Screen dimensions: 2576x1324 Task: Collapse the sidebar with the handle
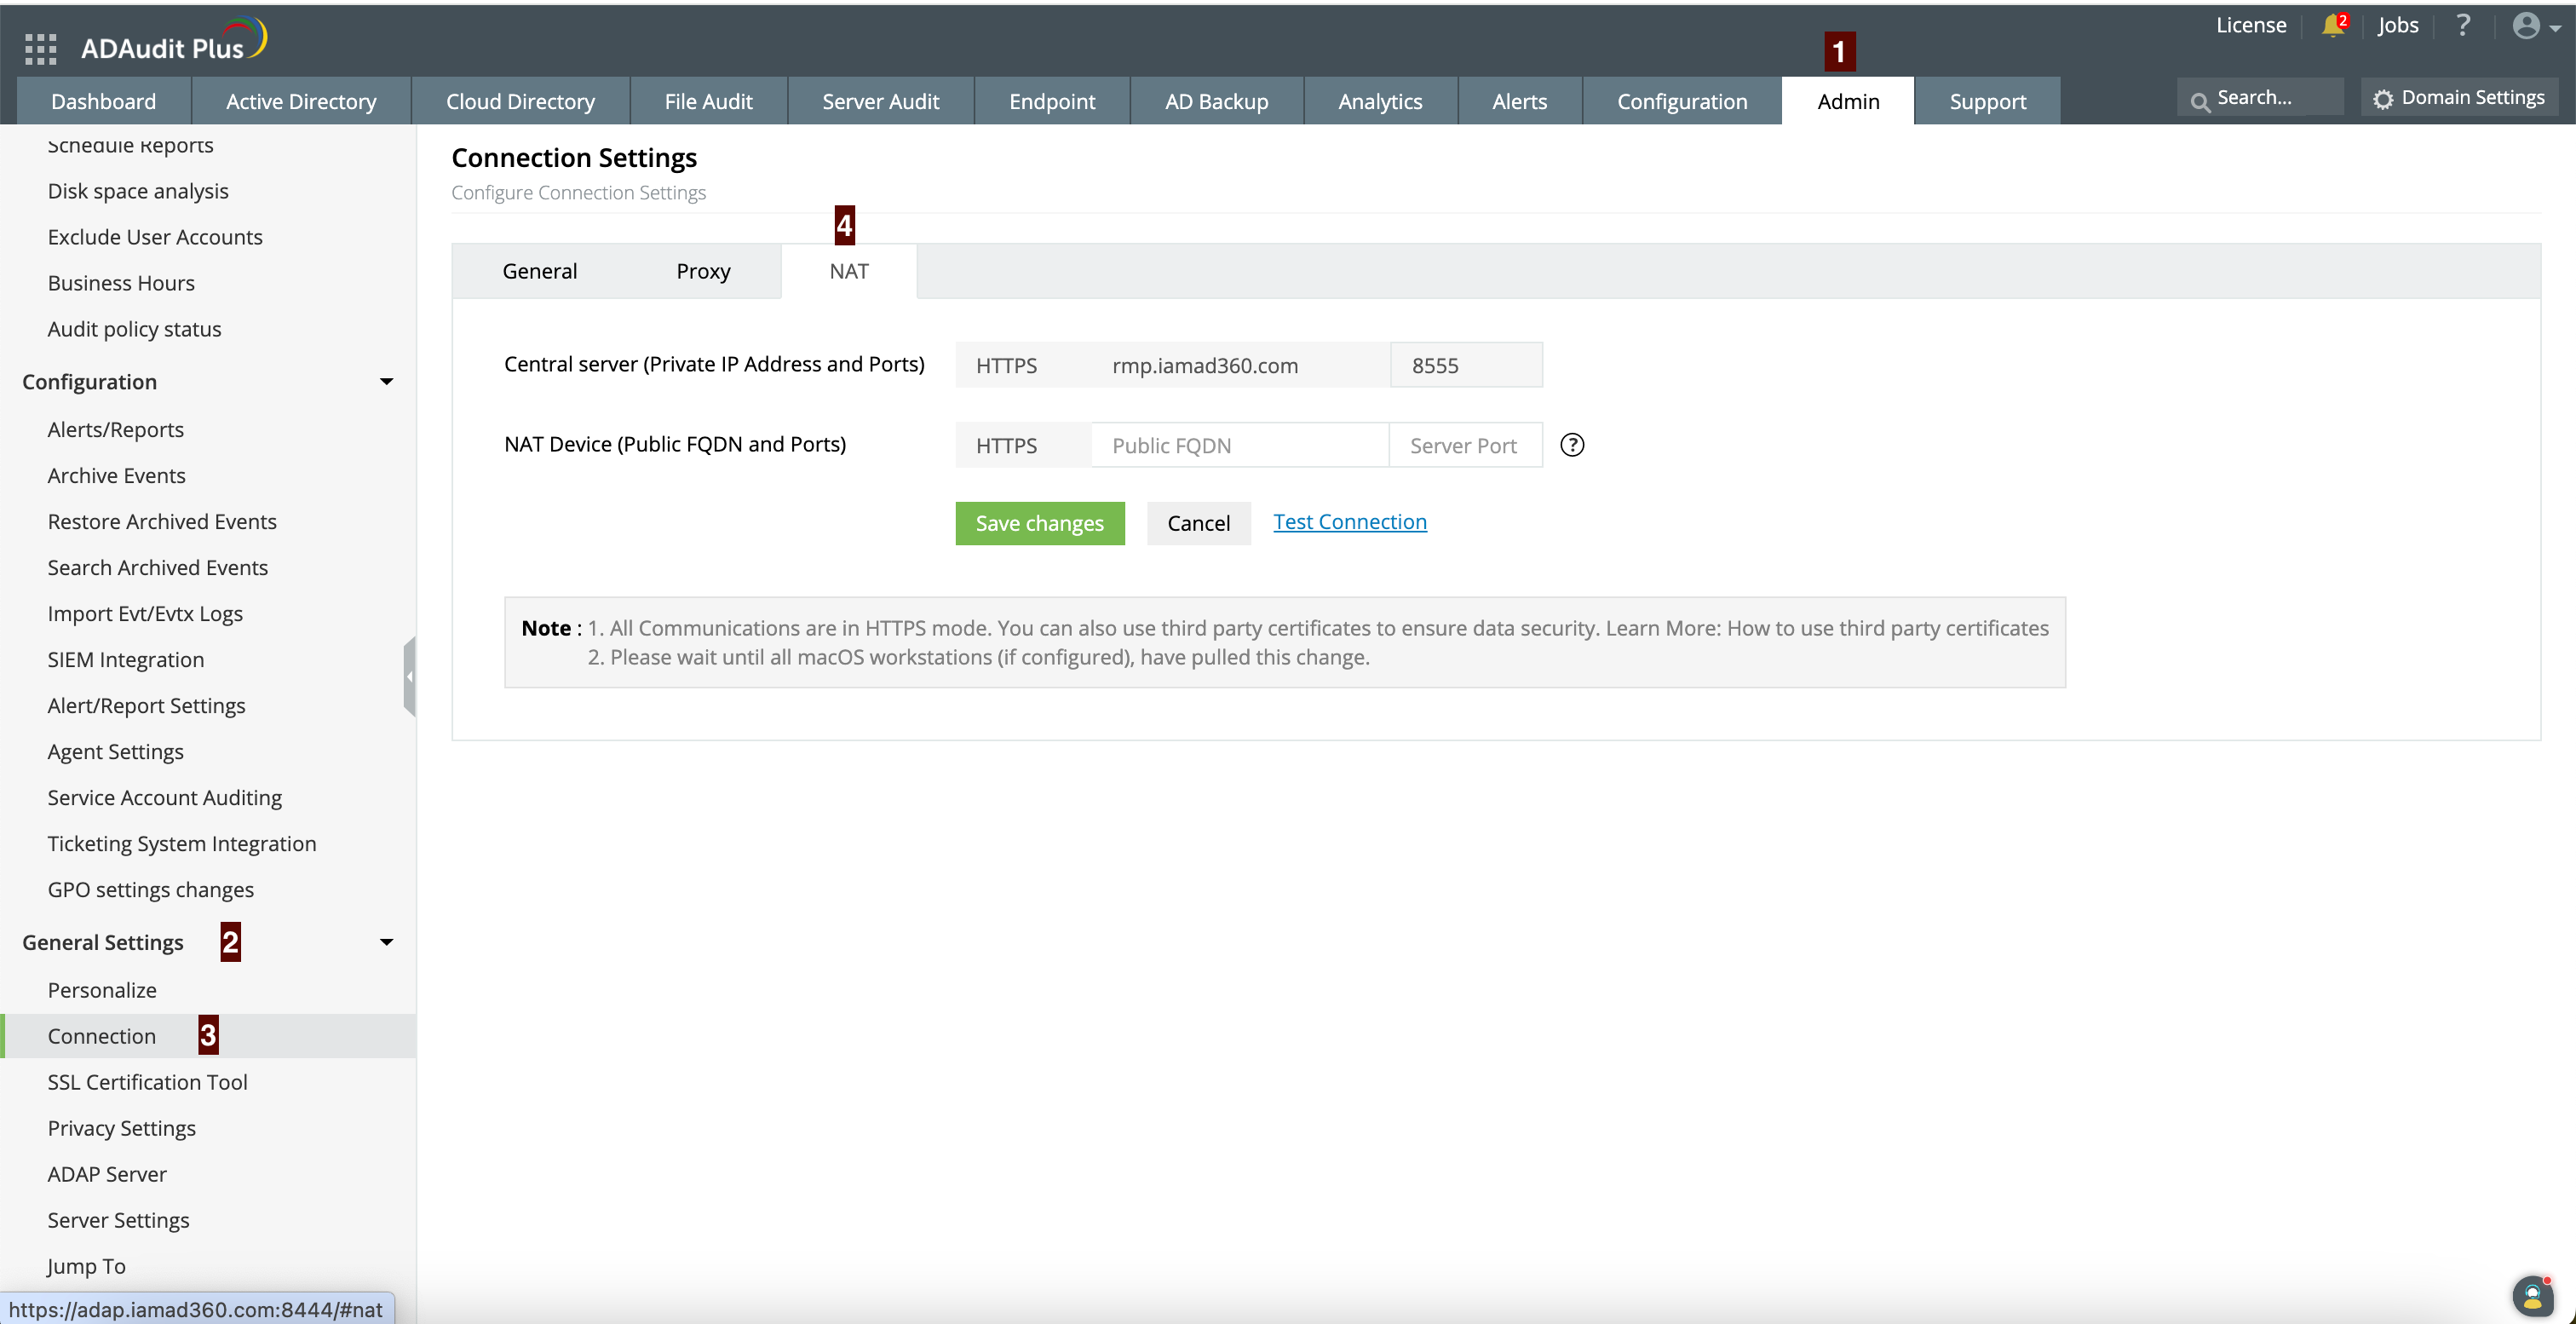click(x=409, y=677)
